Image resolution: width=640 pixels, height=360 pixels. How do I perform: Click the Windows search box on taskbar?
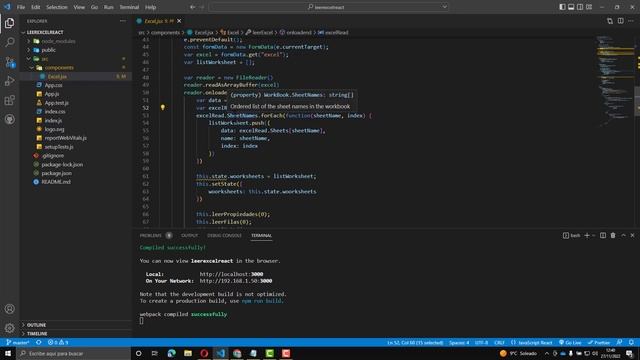73,353
